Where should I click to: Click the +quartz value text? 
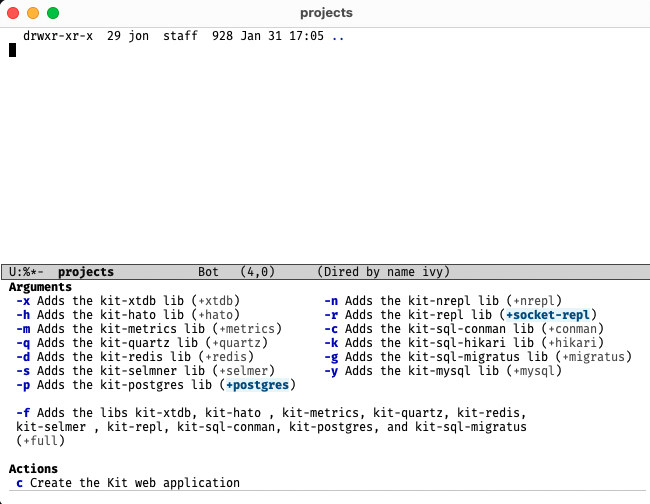click(x=237, y=343)
